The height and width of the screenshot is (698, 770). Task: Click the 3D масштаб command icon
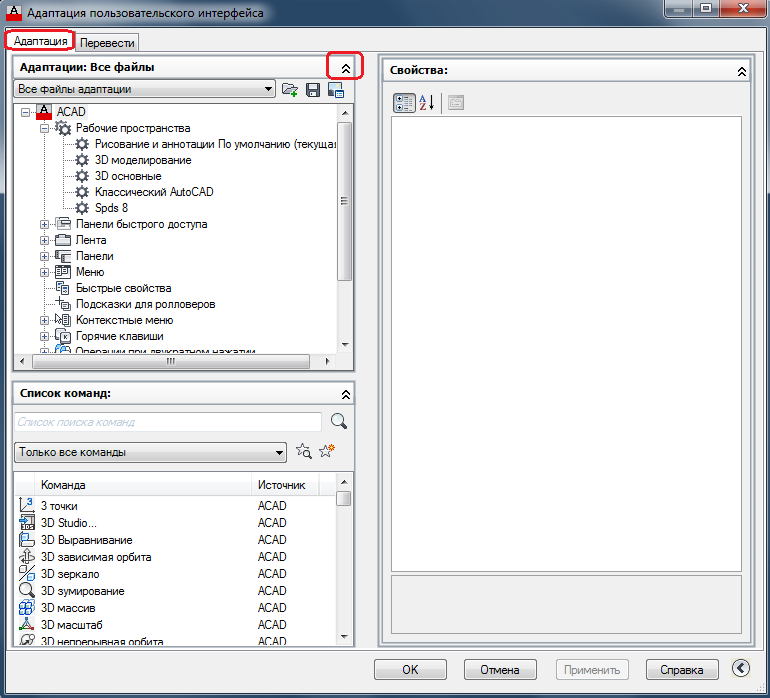coord(27,624)
